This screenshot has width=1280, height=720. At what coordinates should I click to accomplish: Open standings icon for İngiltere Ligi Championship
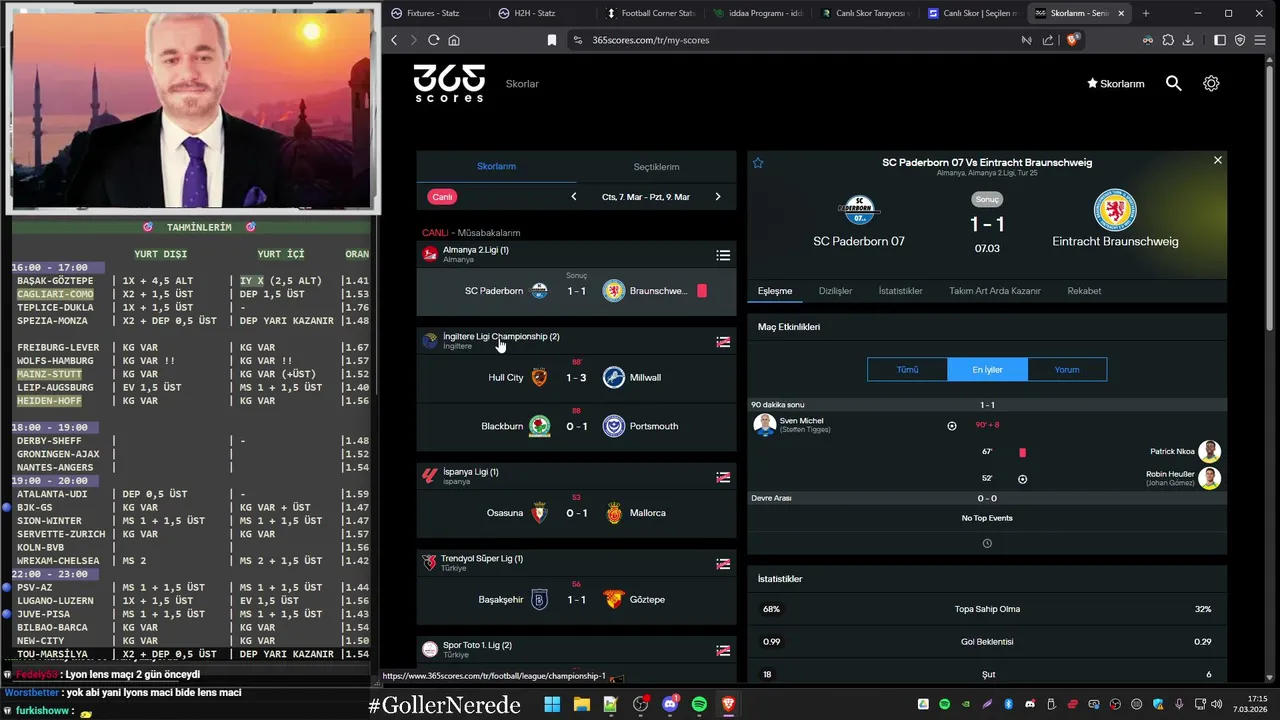723,342
